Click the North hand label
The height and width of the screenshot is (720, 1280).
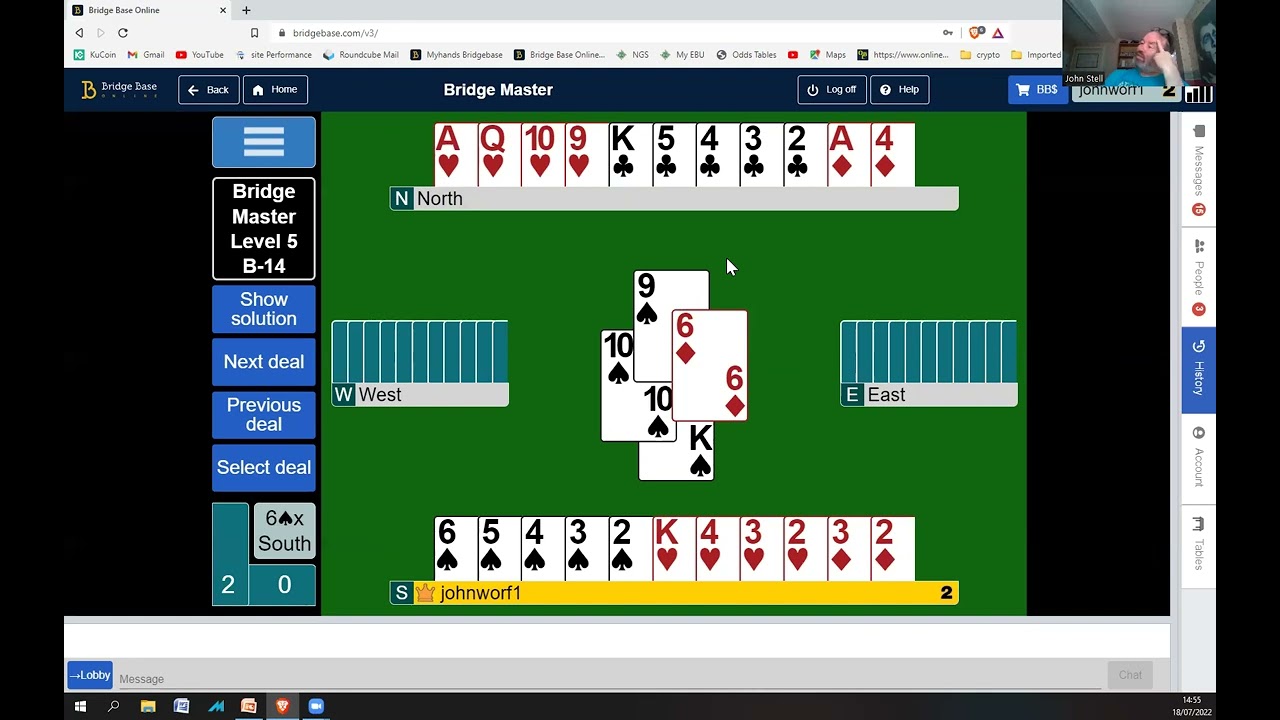pyautogui.click(x=674, y=198)
